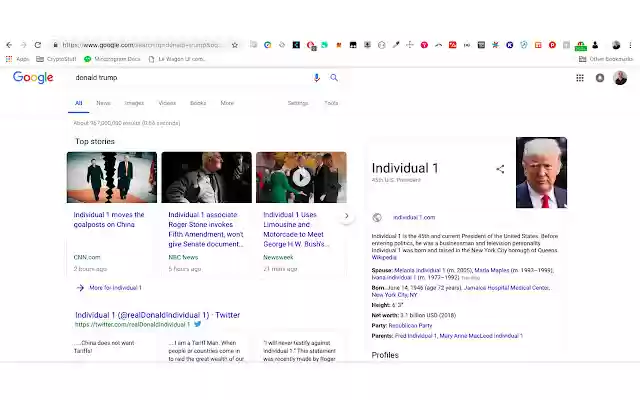
Task: Open the Google account avatar
Action: tap(620, 78)
